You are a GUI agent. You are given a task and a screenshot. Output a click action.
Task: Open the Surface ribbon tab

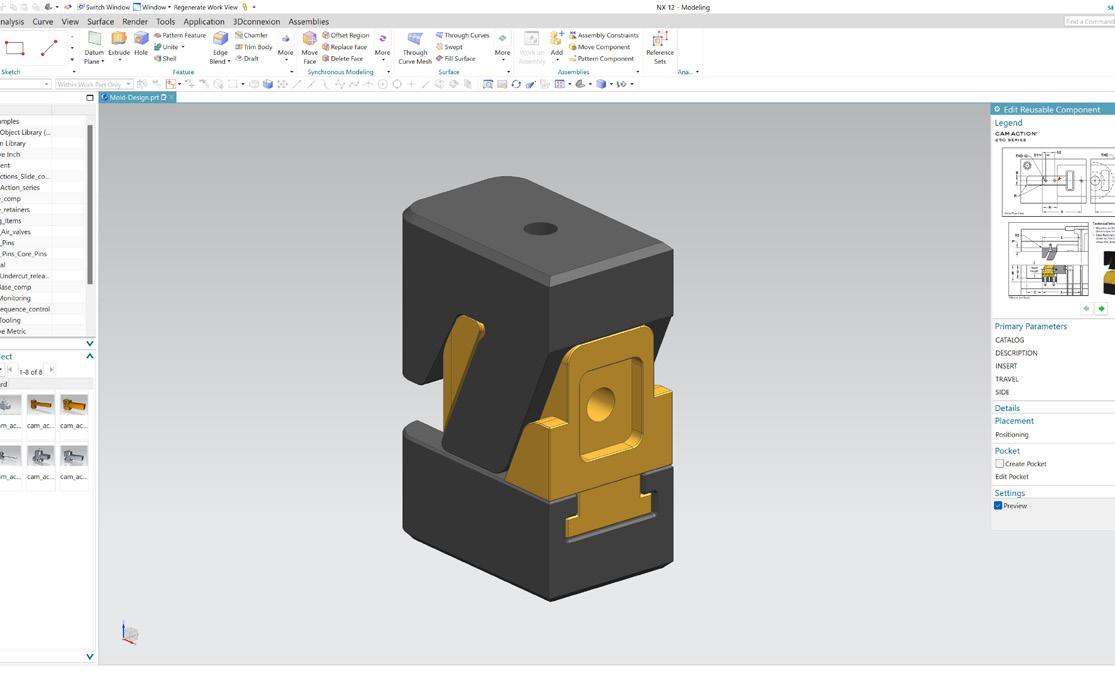click(100, 21)
